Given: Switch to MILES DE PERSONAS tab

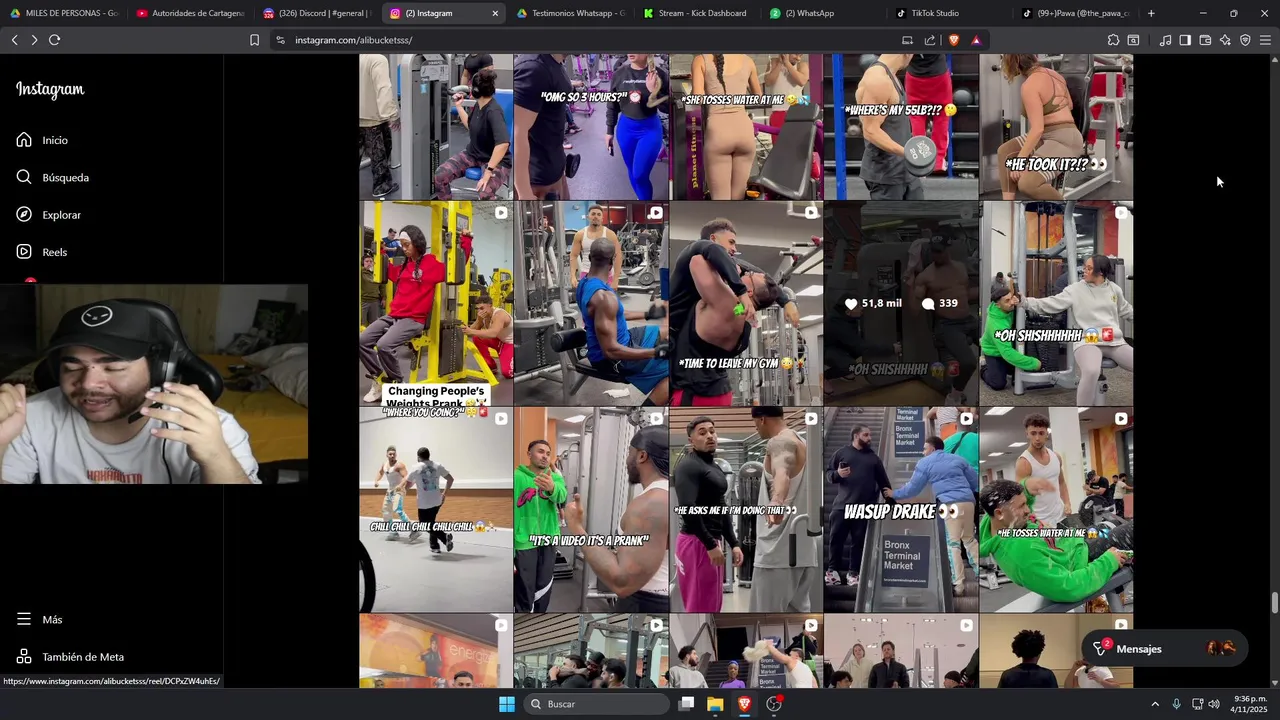Looking at the screenshot, I should 64,13.
